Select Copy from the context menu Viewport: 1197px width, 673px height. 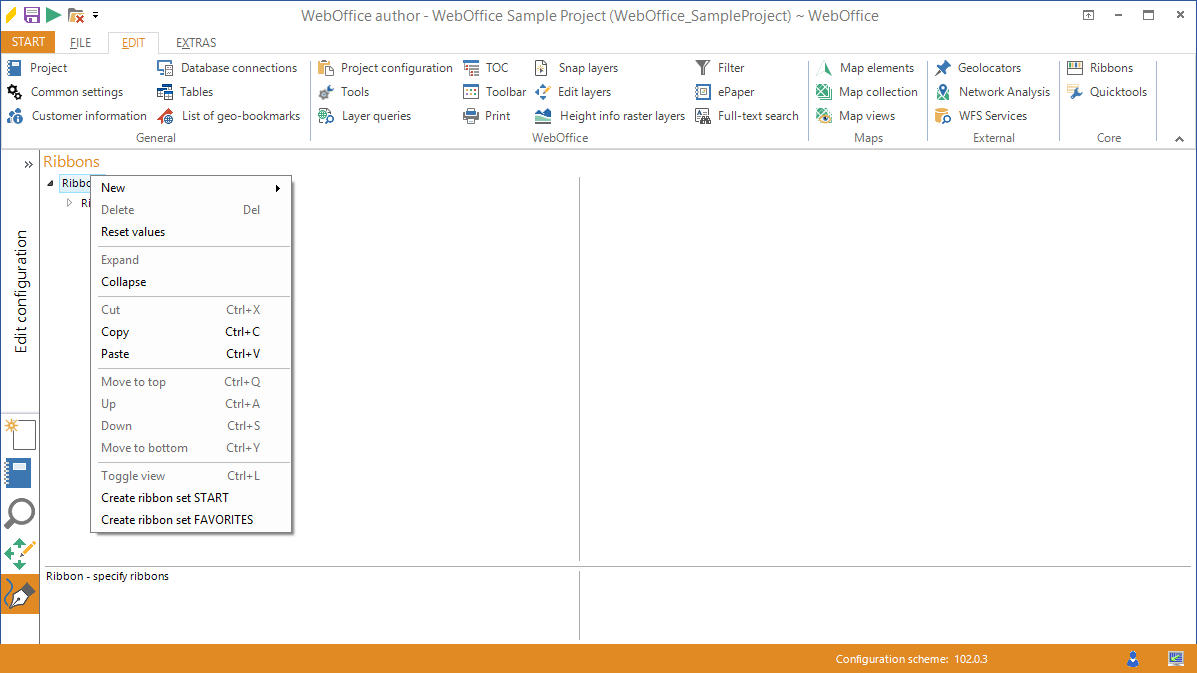[x=115, y=331]
